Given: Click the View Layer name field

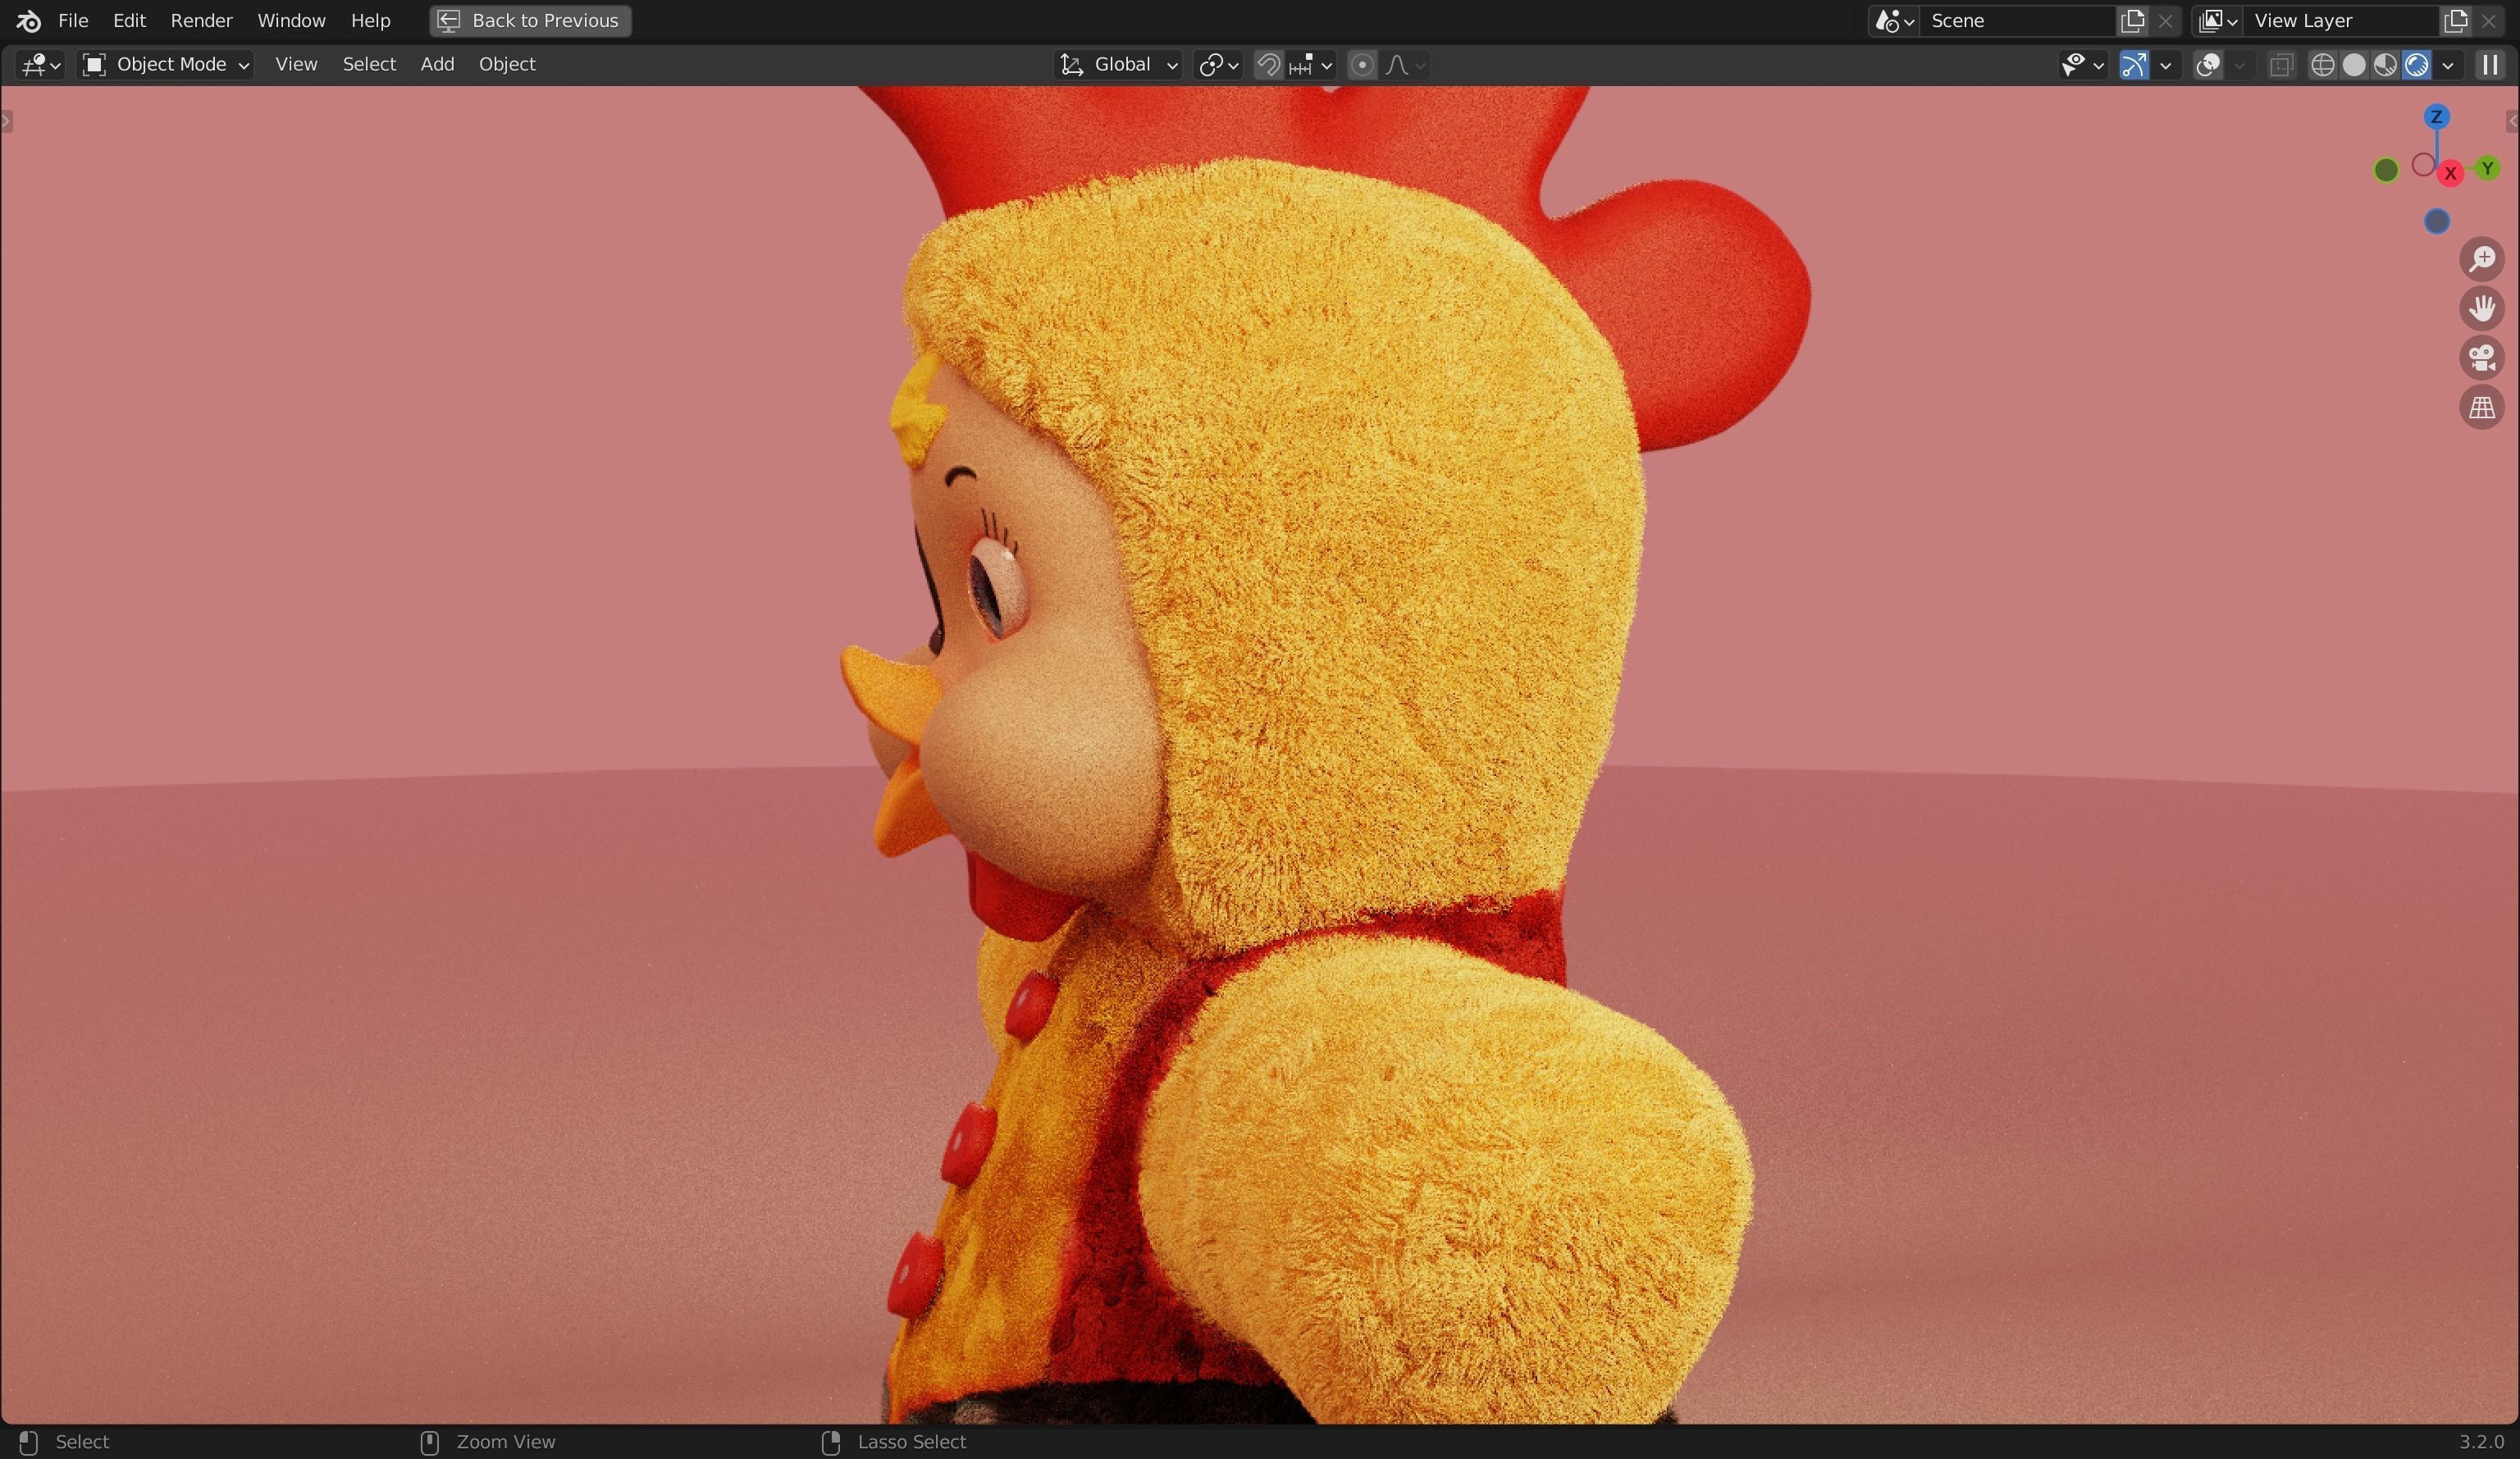Looking at the screenshot, I should click(2340, 21).
